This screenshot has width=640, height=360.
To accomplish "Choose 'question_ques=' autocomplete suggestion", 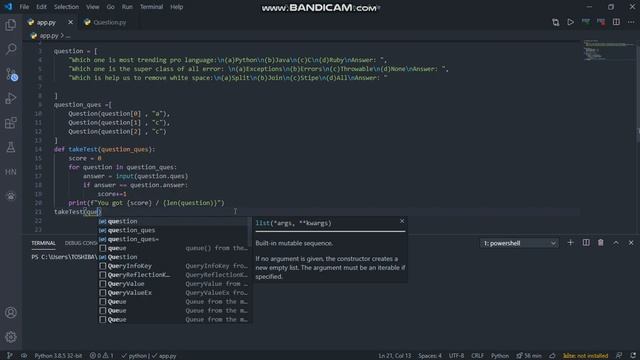I will (174, 239).
